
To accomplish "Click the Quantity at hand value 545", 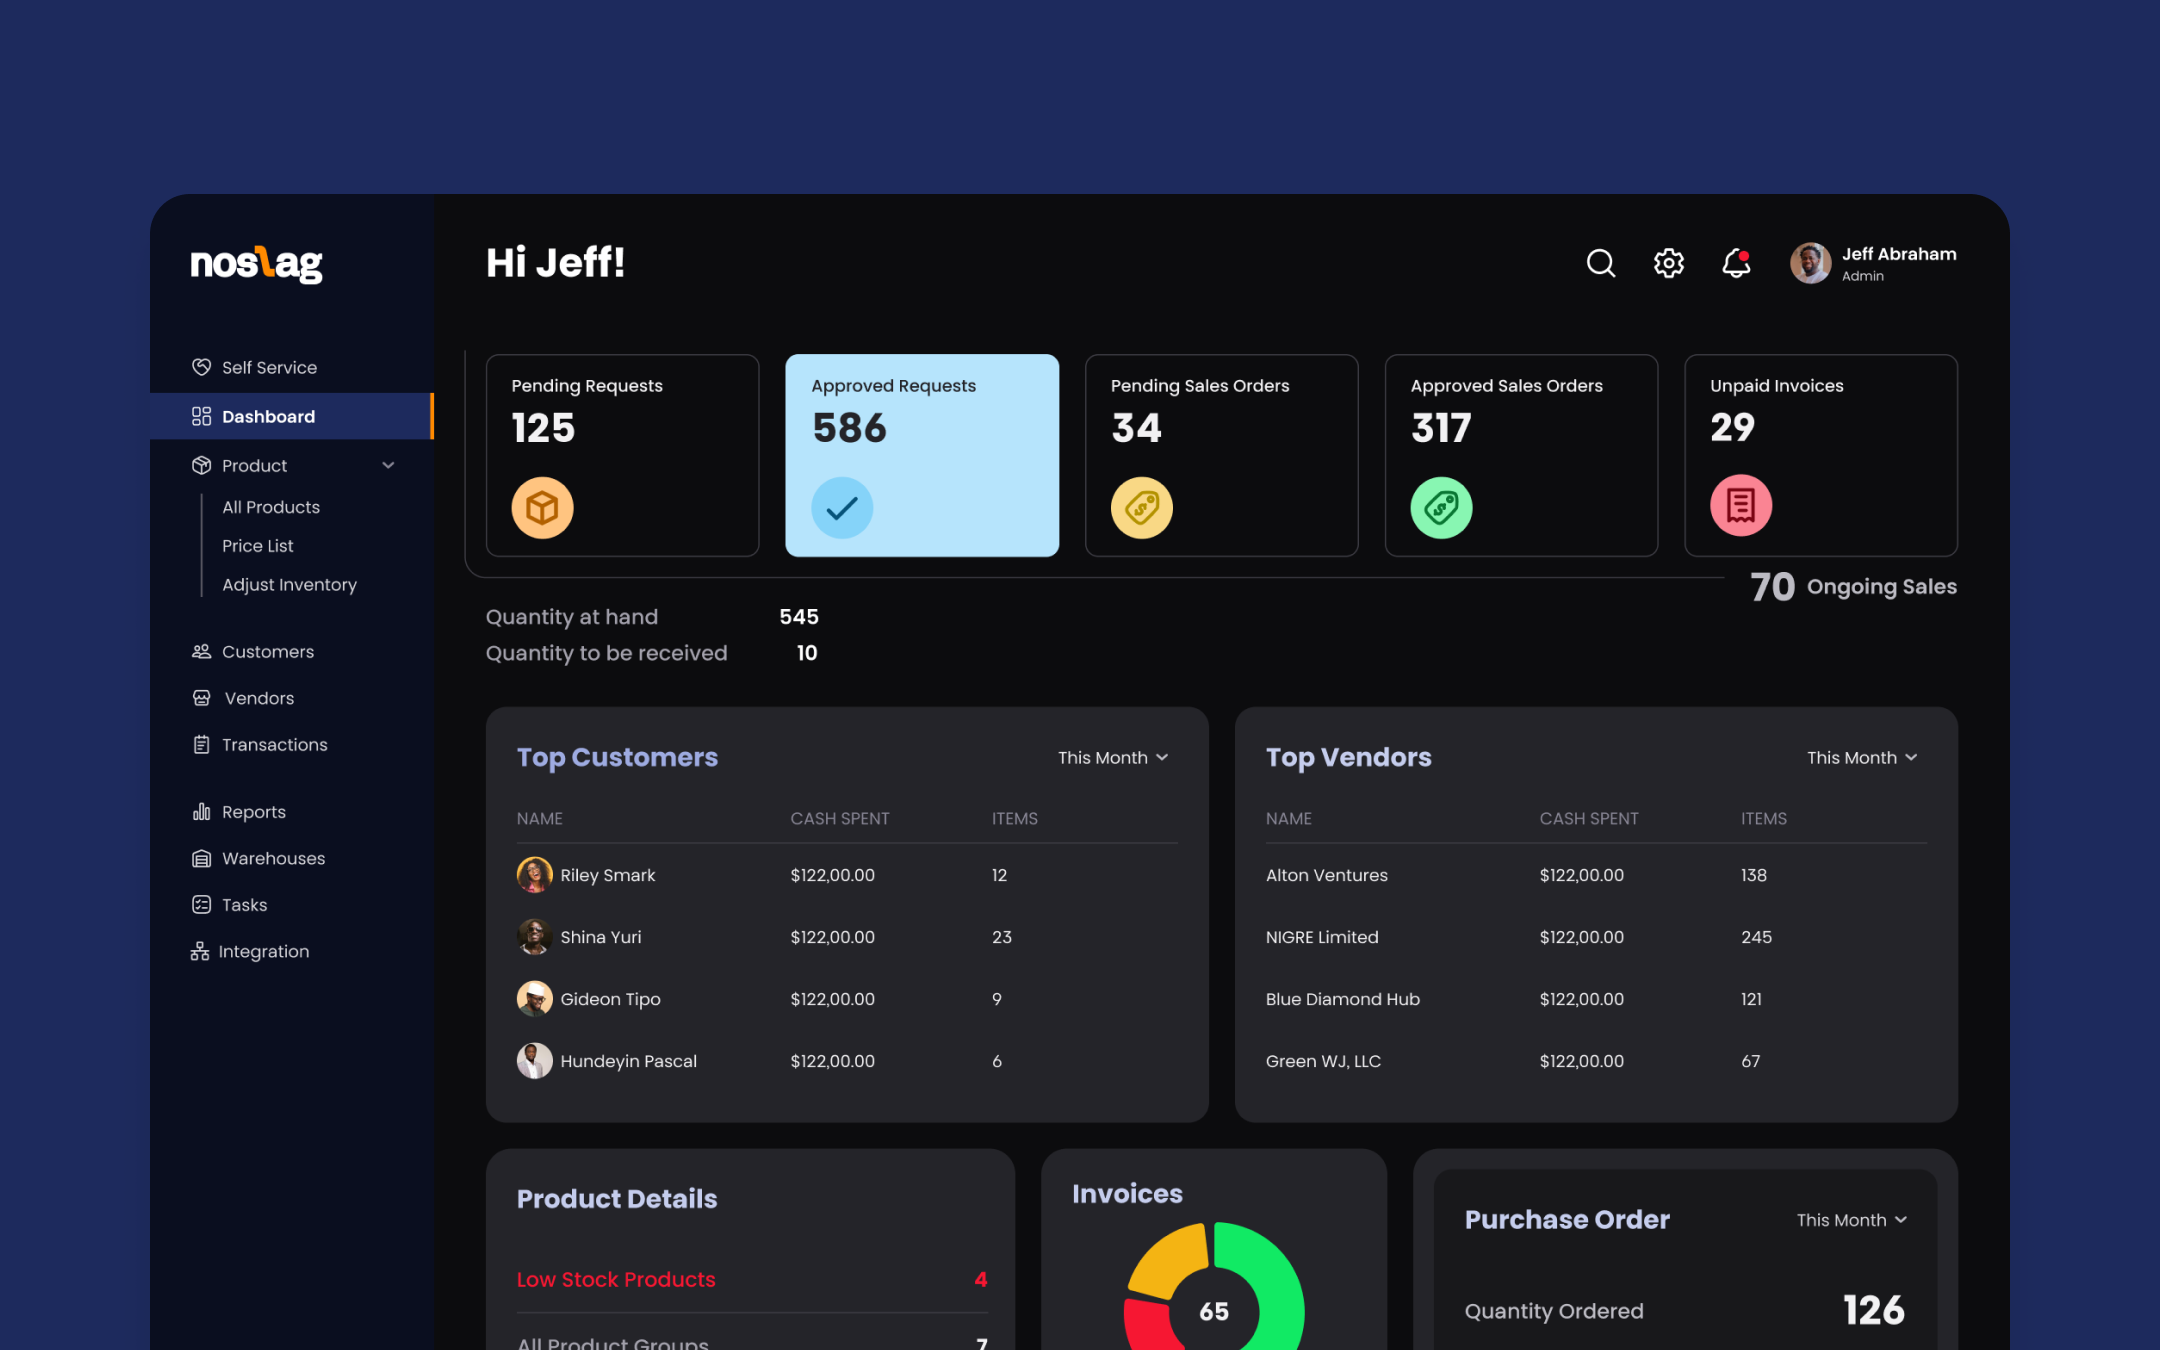I will [x=798, y=616].
